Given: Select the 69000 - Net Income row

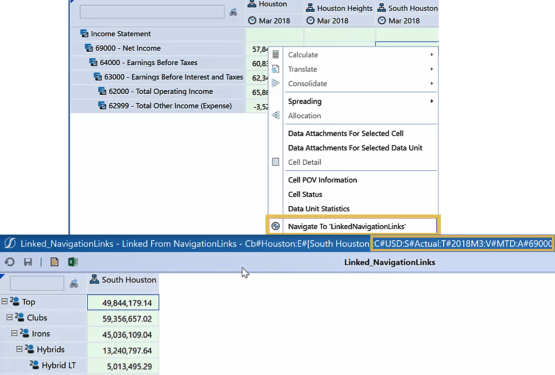Looking at the screenshot, I should coord(158,48).
